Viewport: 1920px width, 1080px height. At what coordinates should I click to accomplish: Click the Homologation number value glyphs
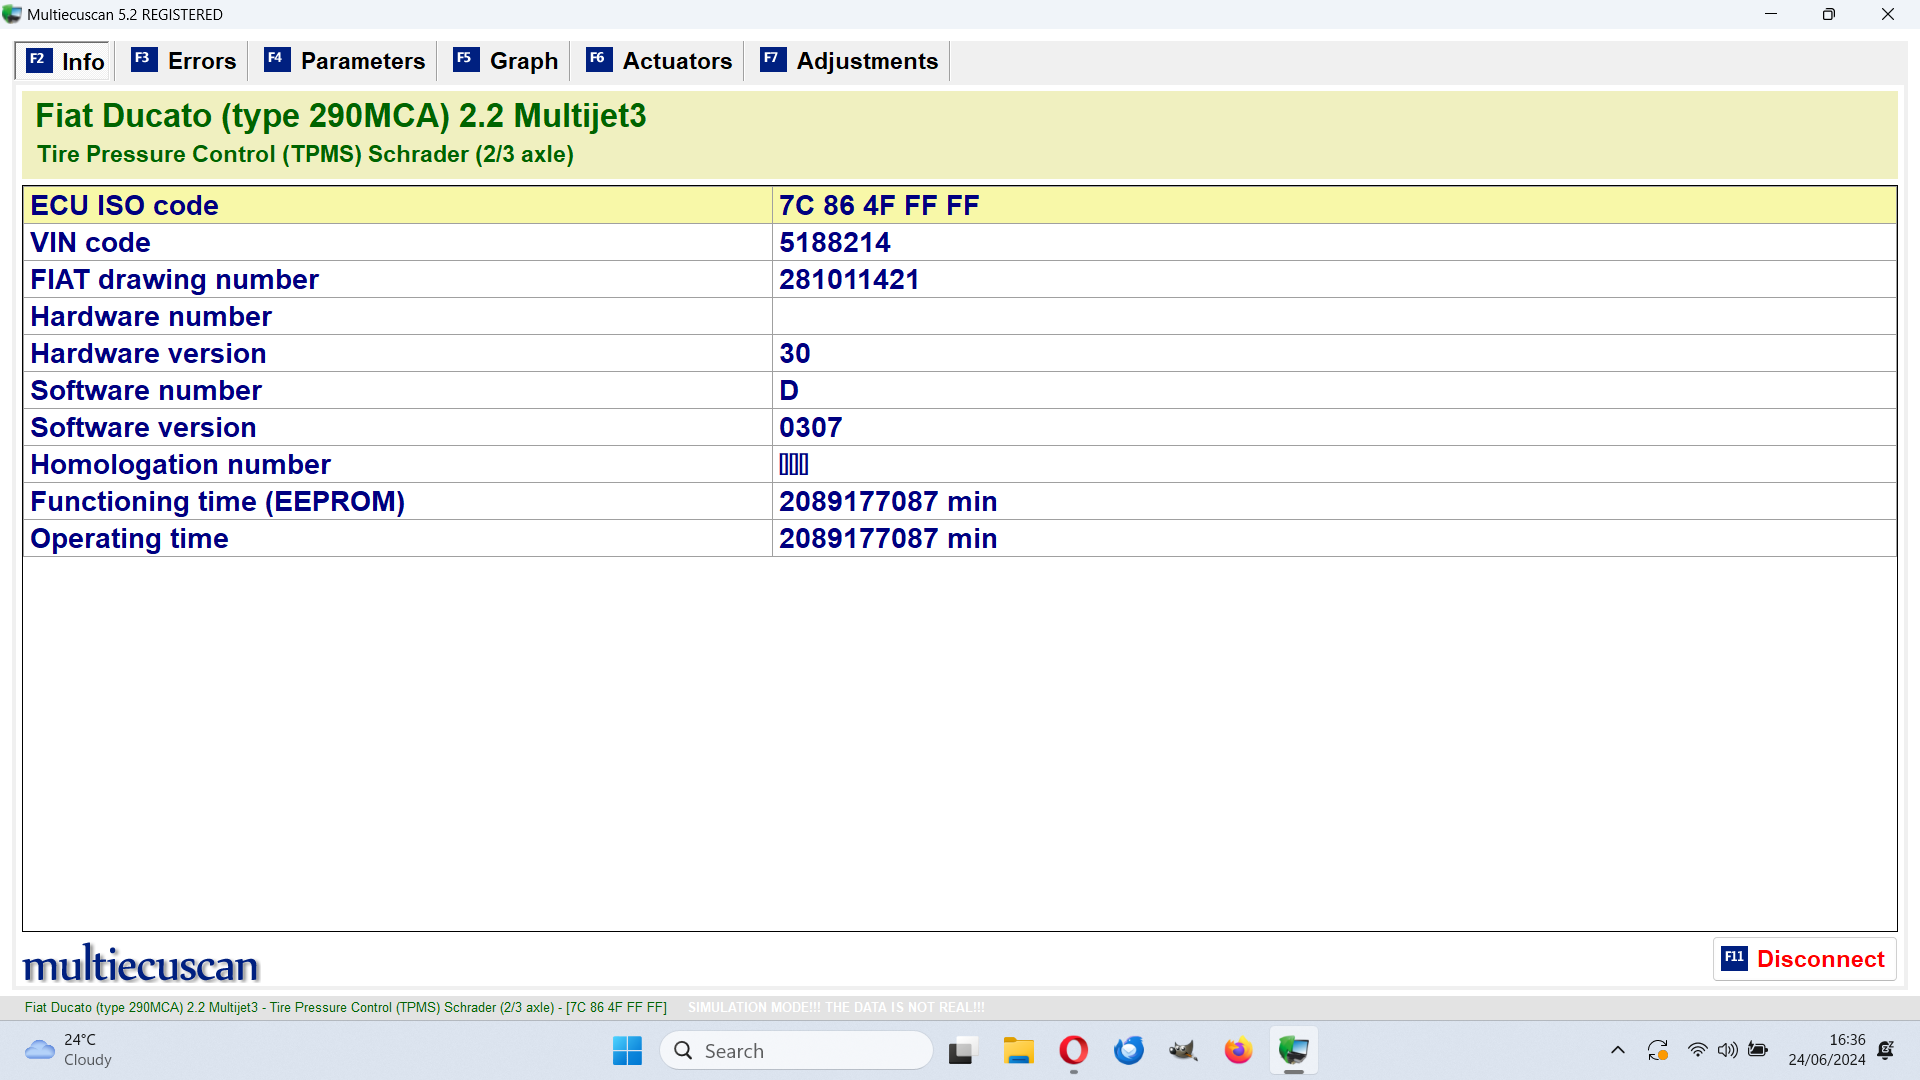click(794, 464)
